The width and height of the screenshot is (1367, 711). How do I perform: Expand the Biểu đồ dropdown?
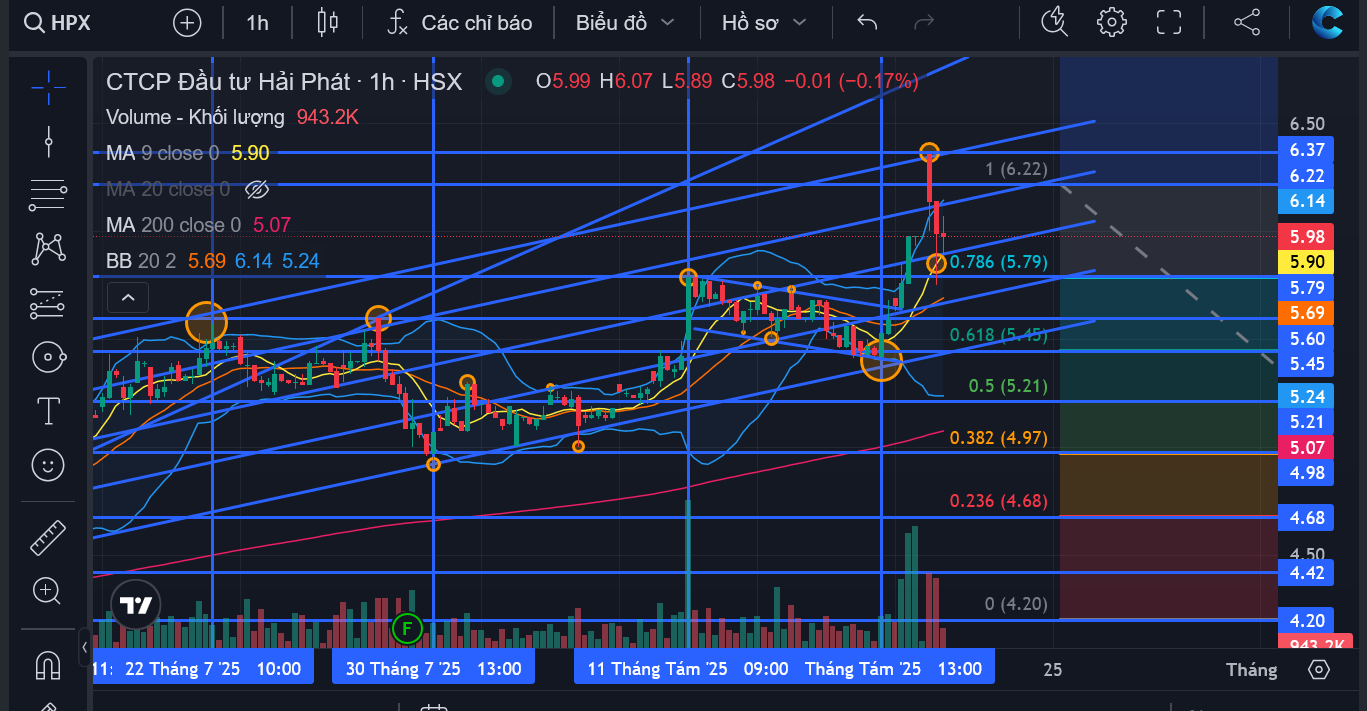coord(625,22)
